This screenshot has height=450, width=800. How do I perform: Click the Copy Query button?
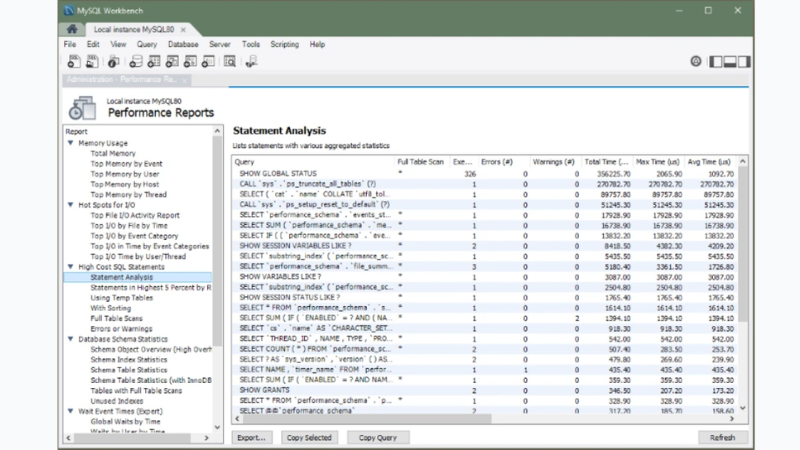click(x=378, y=437)
